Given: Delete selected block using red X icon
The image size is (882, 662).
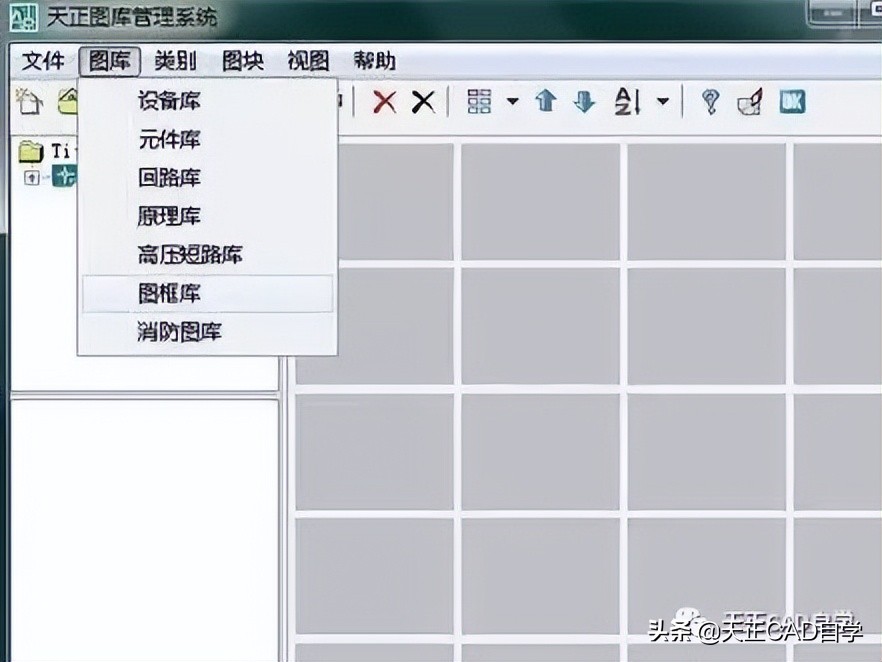Looking at the screenshot, I should 383,100.
